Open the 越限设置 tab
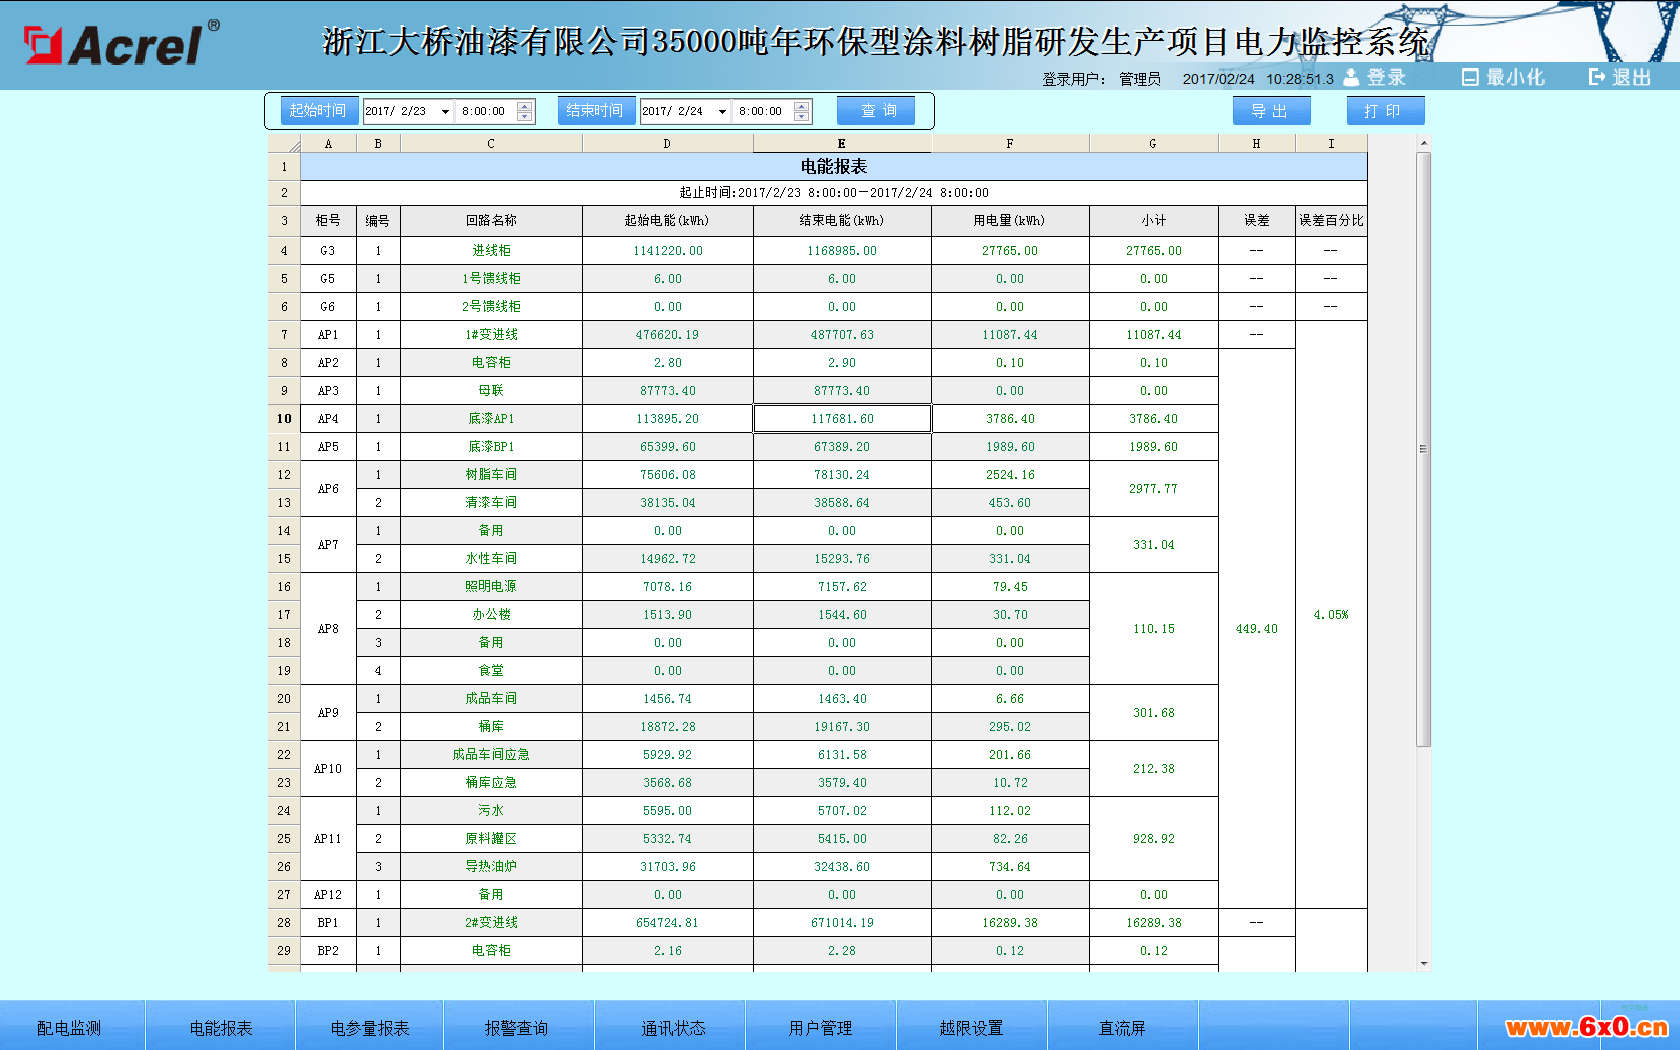The image size is (1680, 1050). click(971, 1027)
